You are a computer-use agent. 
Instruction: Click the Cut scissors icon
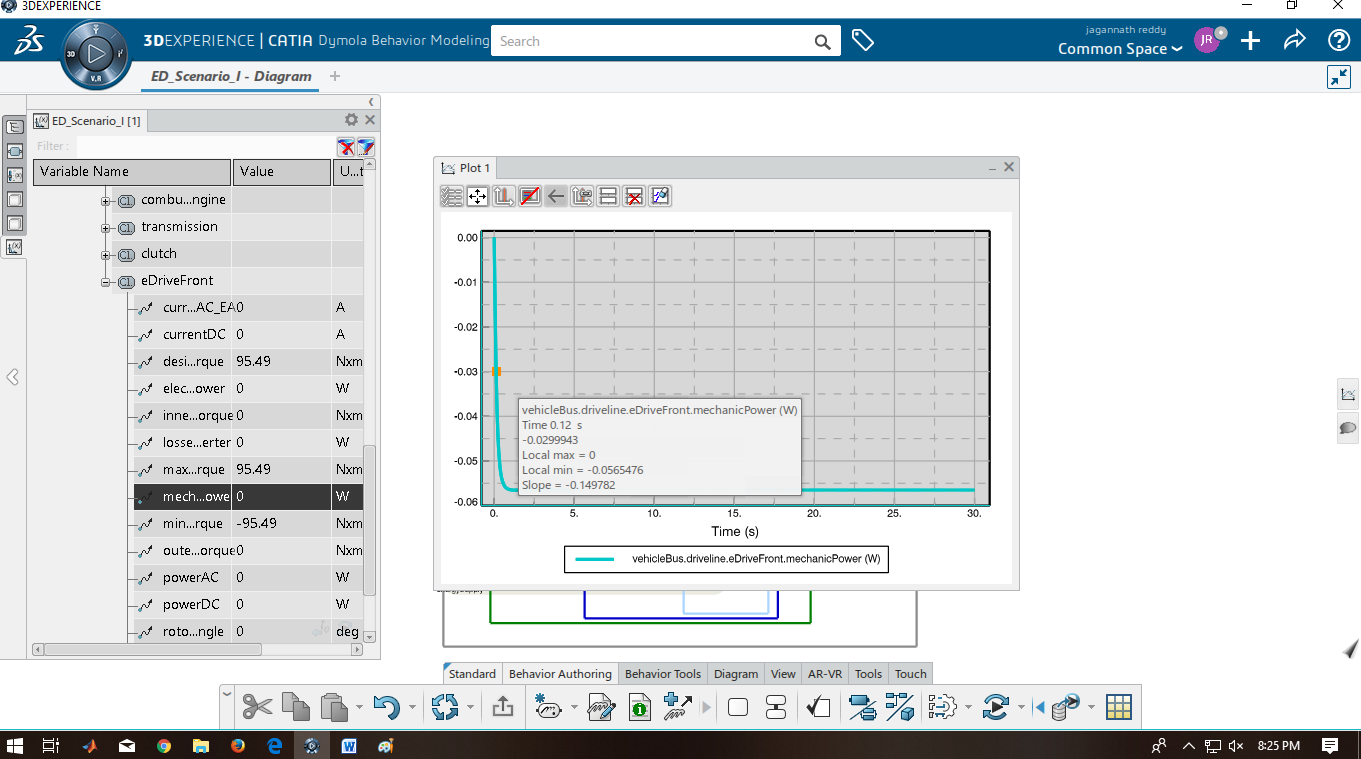pos(257,708)
